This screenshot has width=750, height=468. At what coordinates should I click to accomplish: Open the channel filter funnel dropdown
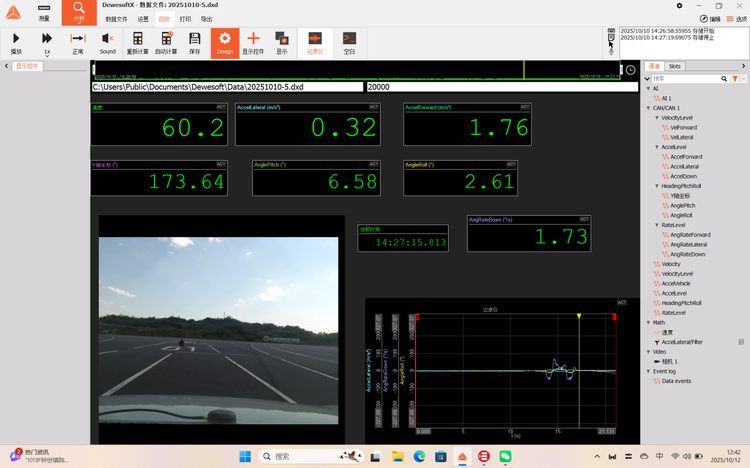pos(735,78)
